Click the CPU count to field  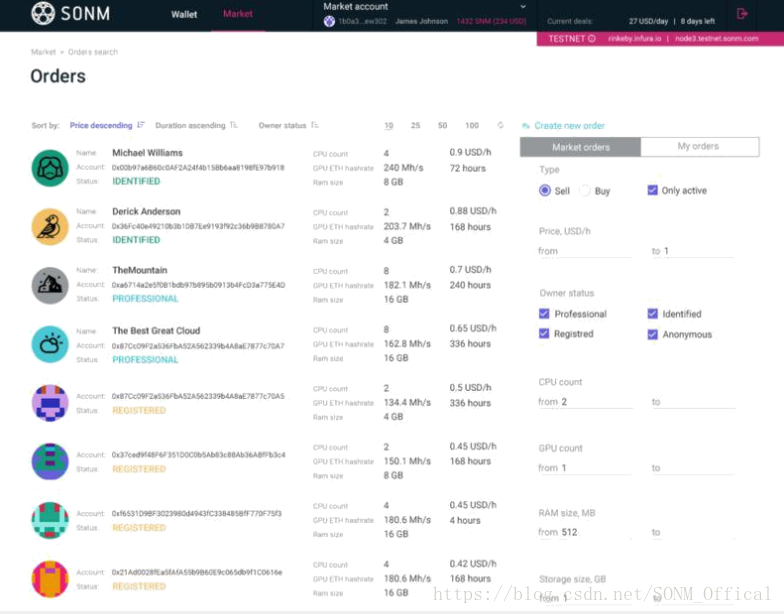click(x=694, y=402)
